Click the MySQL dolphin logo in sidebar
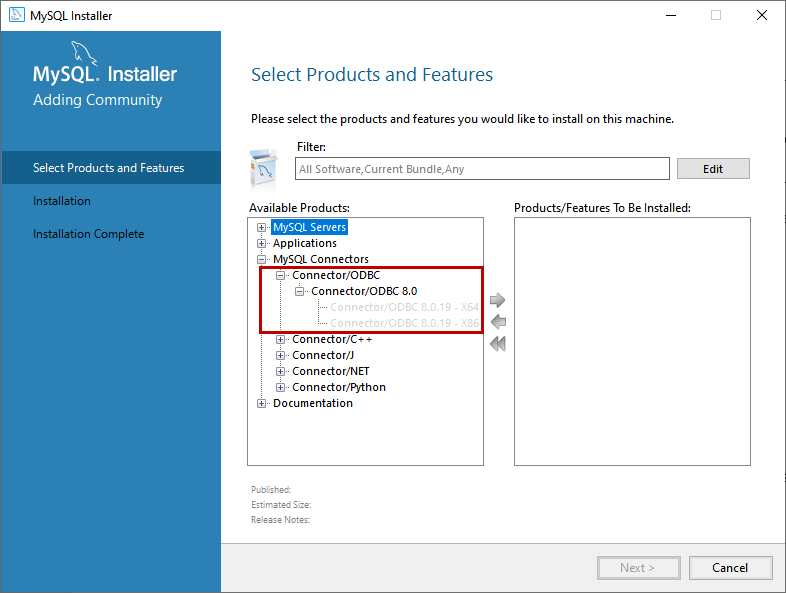Screen dimensions: 786x593 [84, 53]
